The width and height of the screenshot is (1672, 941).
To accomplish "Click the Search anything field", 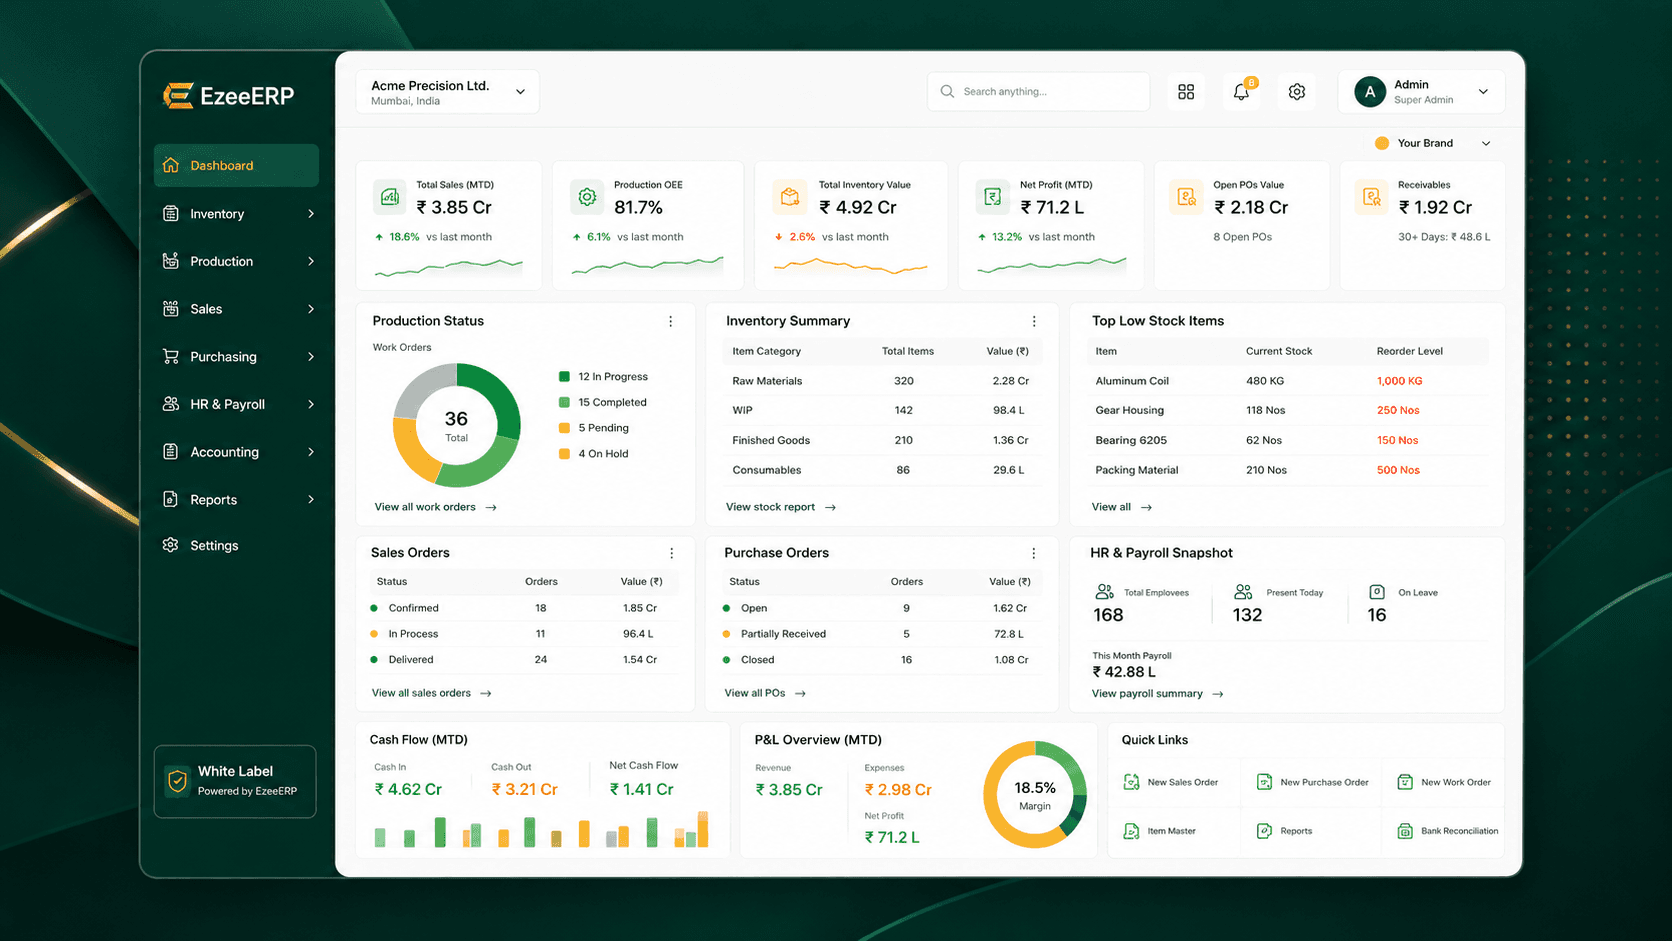I will 1038,92.
